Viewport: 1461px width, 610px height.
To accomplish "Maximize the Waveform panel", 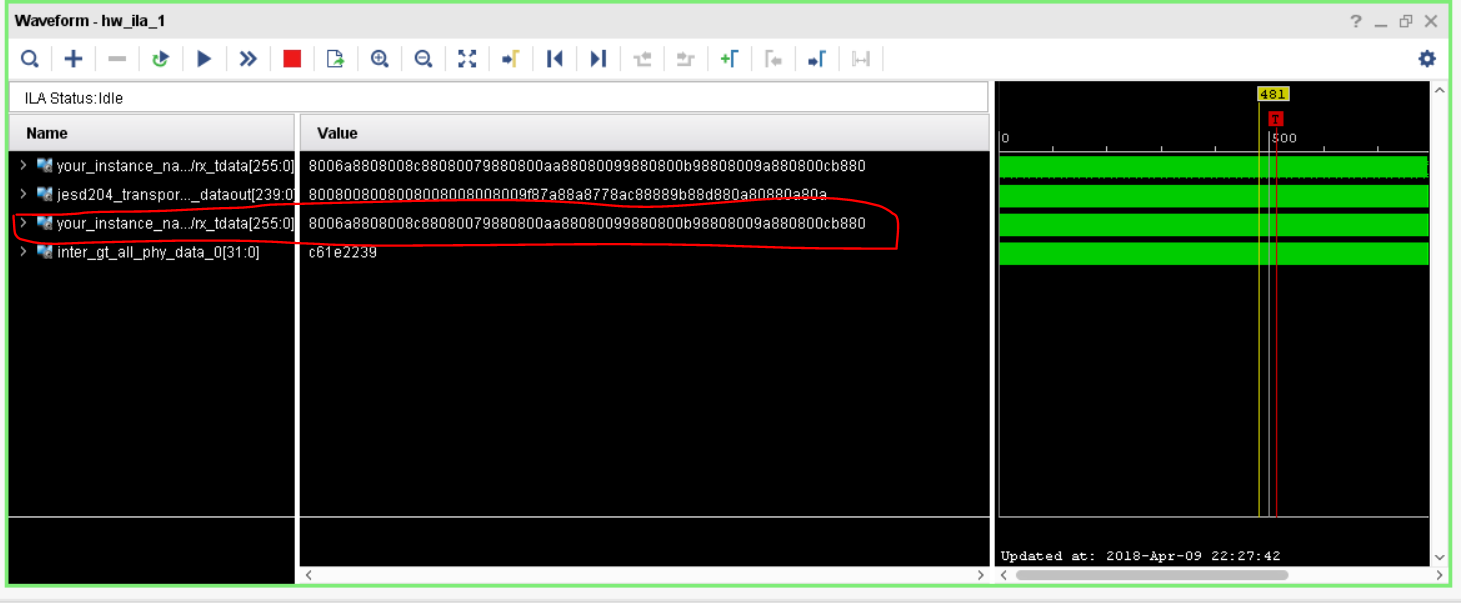I will 1406,21.
